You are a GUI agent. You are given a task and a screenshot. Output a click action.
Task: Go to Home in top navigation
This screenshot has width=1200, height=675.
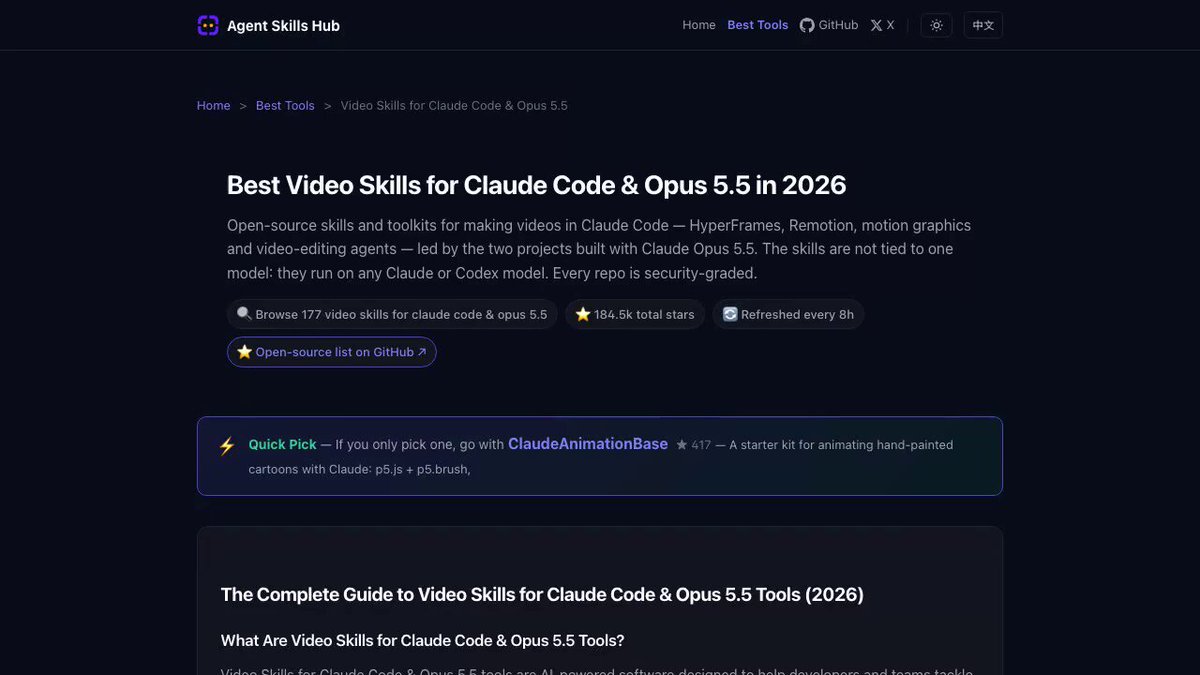click(699, 25)
